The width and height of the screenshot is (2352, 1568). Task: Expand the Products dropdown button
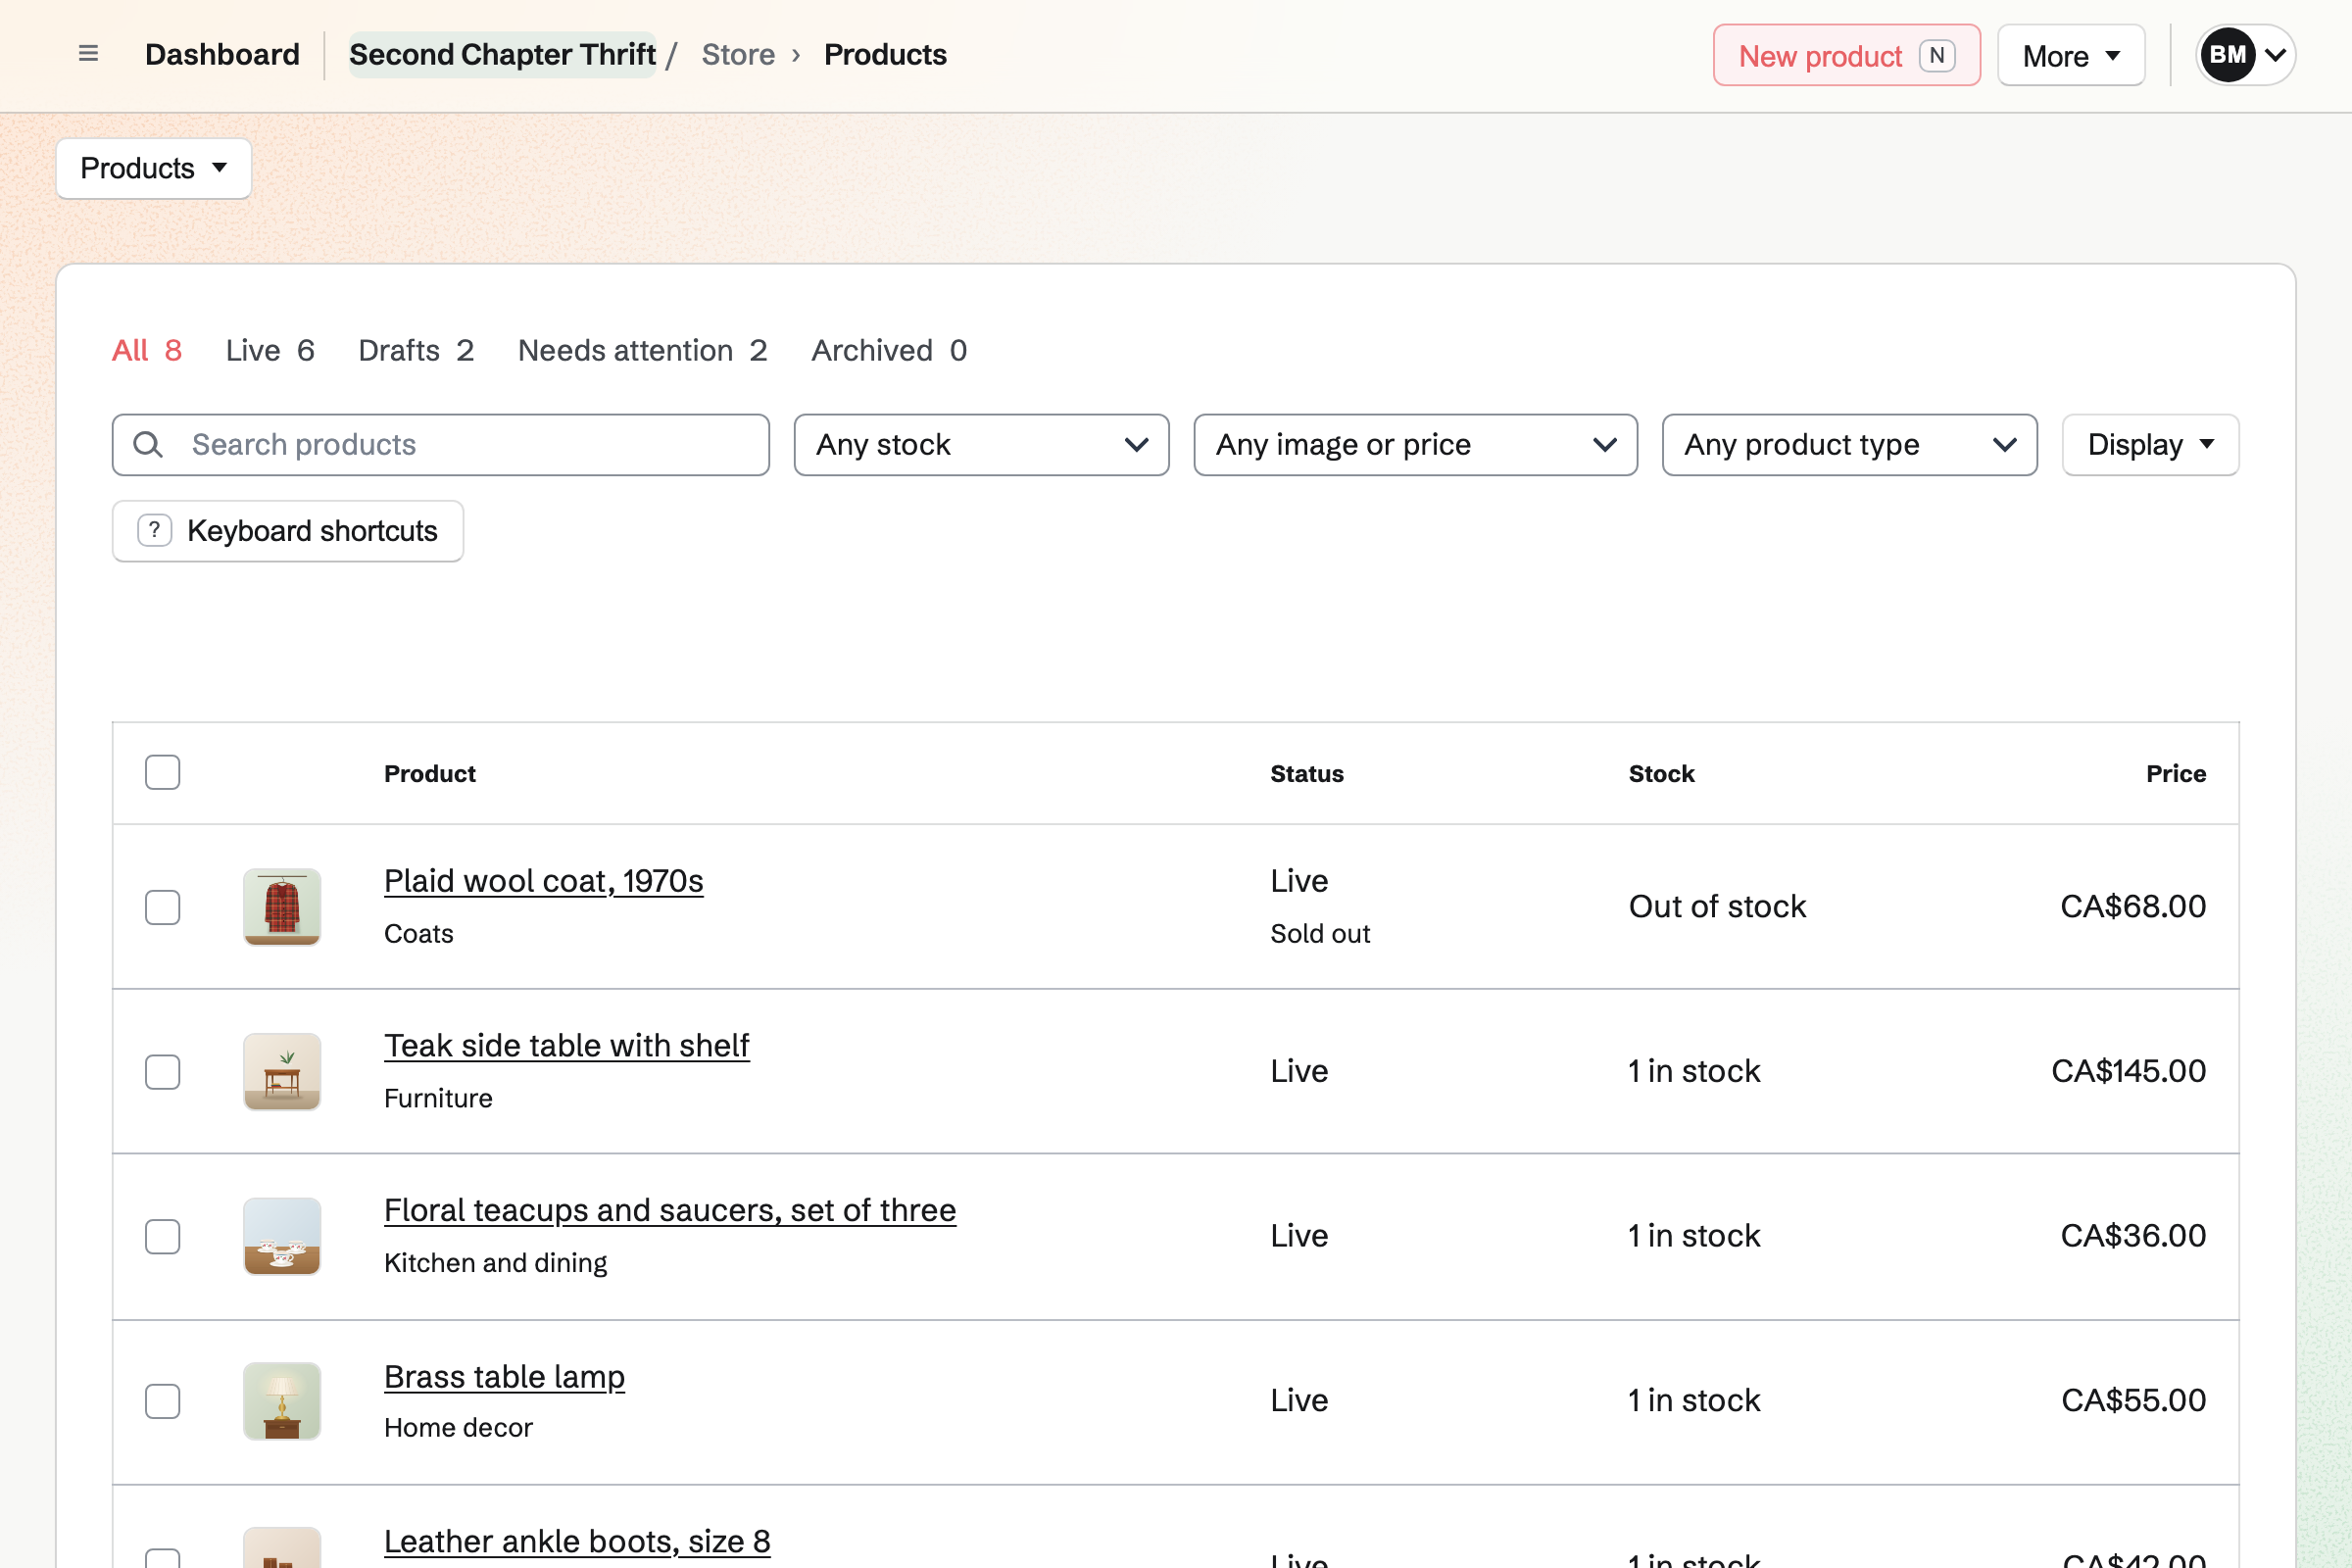[x=154, y=168]
